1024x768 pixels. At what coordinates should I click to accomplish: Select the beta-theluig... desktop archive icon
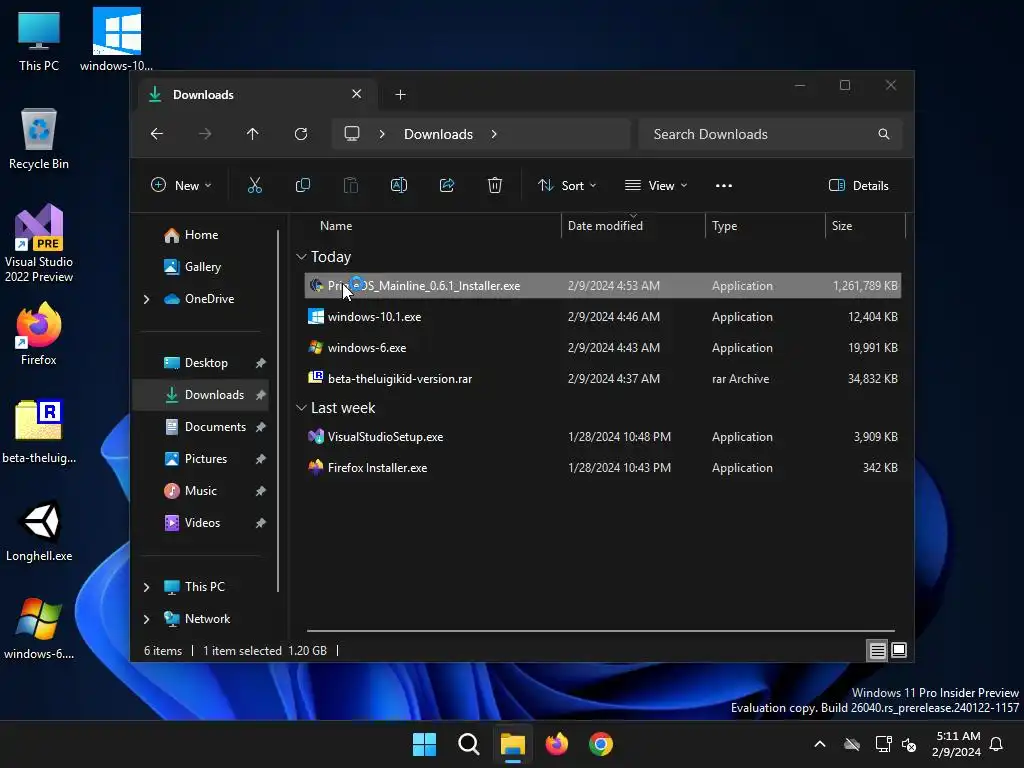tap(39, 432)
